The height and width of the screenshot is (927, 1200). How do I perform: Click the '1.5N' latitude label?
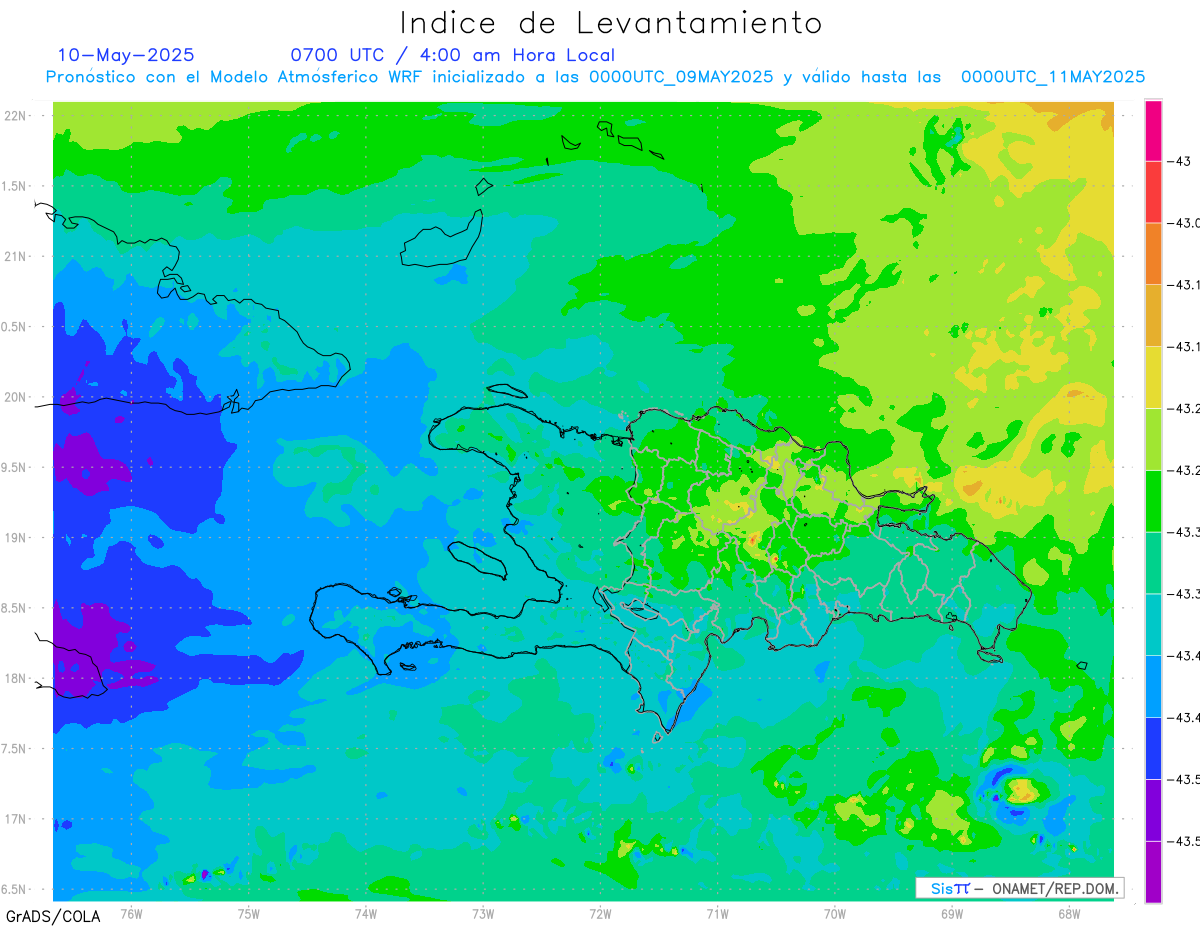(15, 186)
